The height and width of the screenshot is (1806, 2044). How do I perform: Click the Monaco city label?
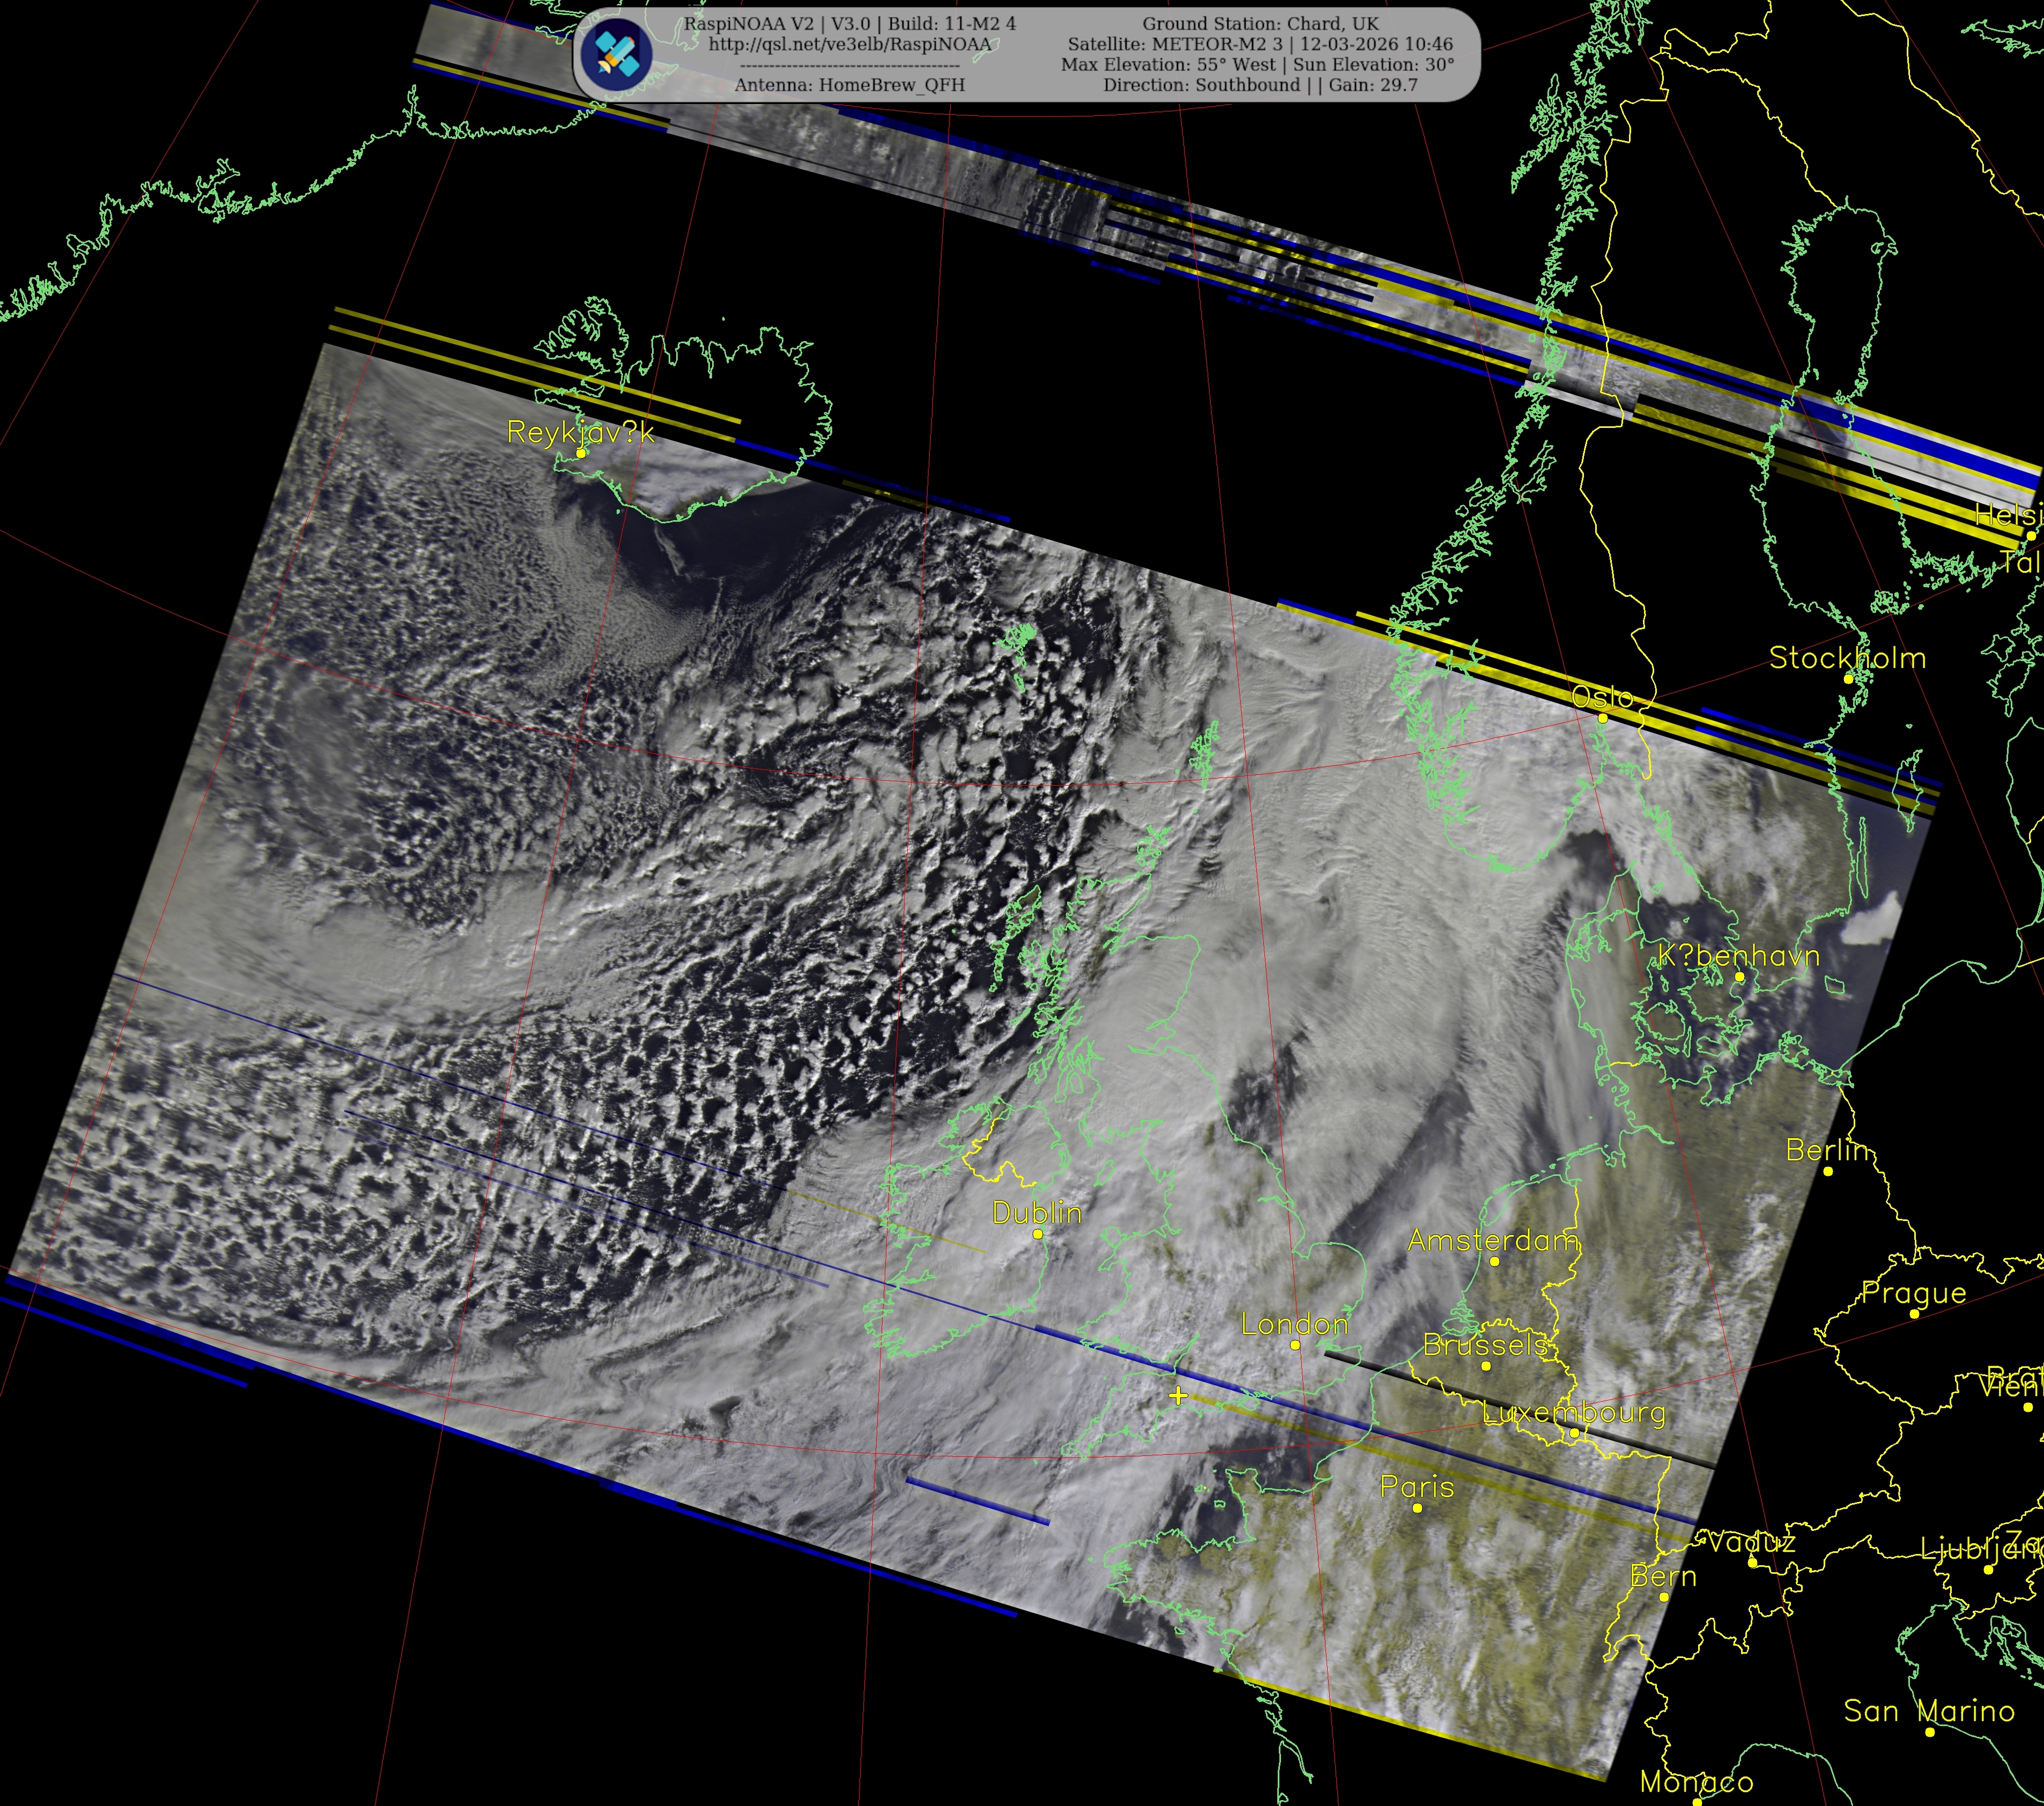pos(1696,1782)
